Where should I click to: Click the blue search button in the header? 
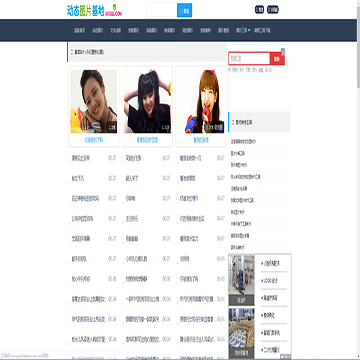click(184, 10)
